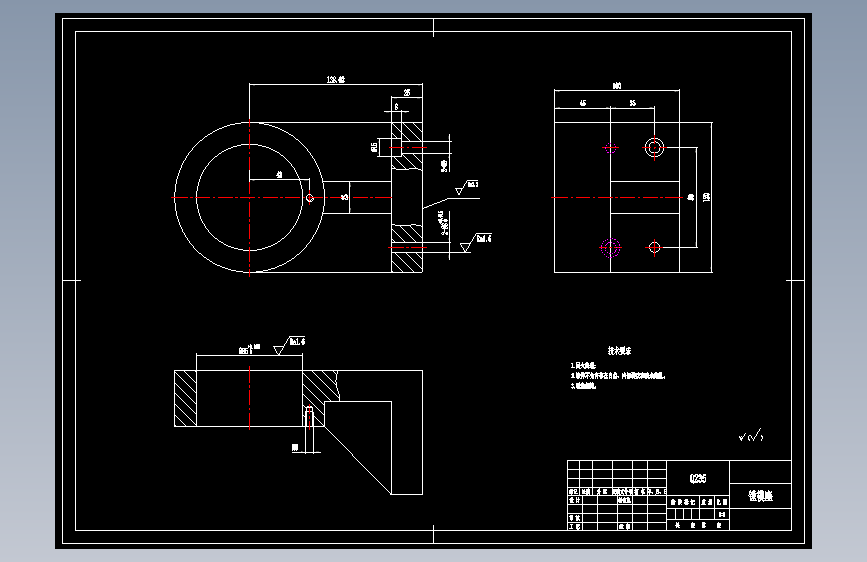The width and height of the screenshot is (867, 562).
Task: Select the general surface roughness checkmark symbol
Action: [x=750, y=436]
